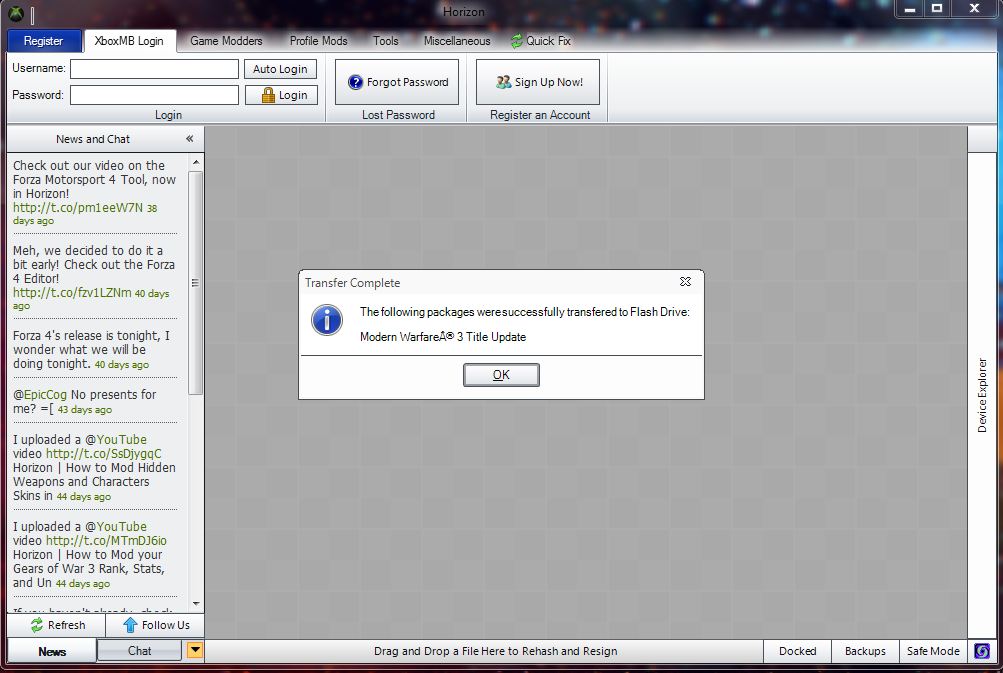Click the Horizon swirl icon in status bar
Screen dimensions: 1003x673
click(982, 651)
